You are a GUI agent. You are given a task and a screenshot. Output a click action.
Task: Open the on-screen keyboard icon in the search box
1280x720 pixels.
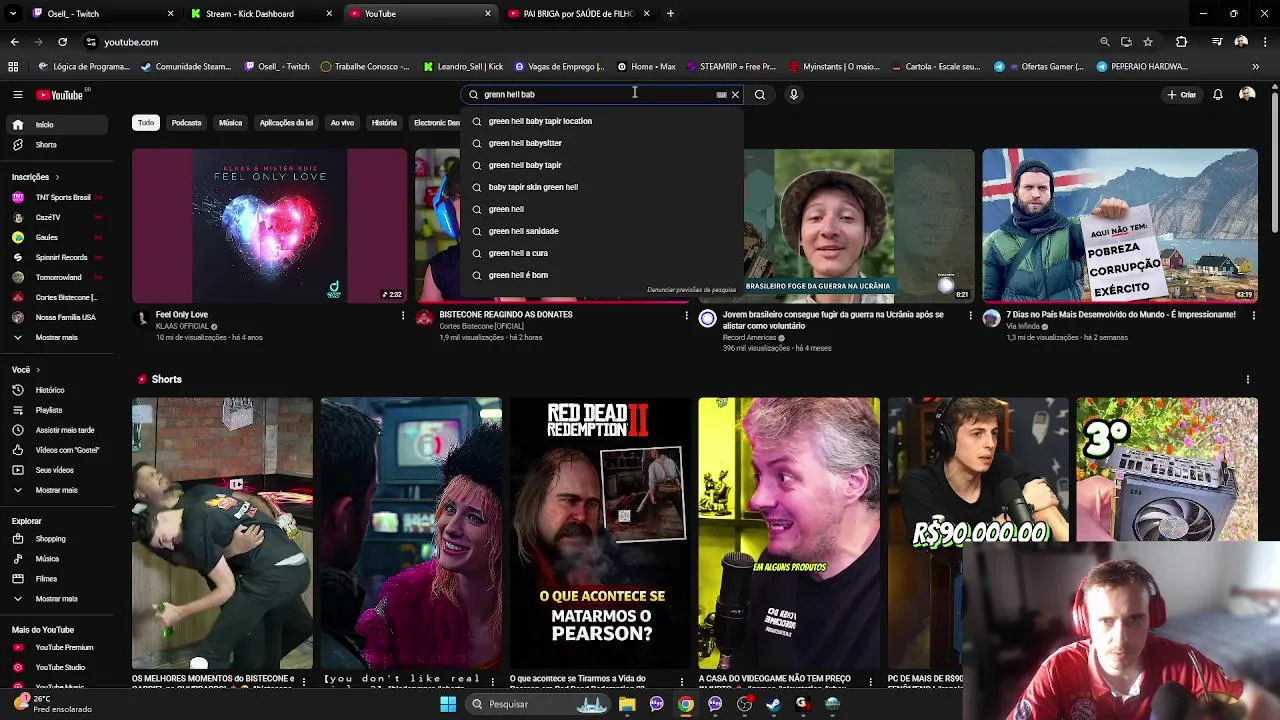coord(721,95)
